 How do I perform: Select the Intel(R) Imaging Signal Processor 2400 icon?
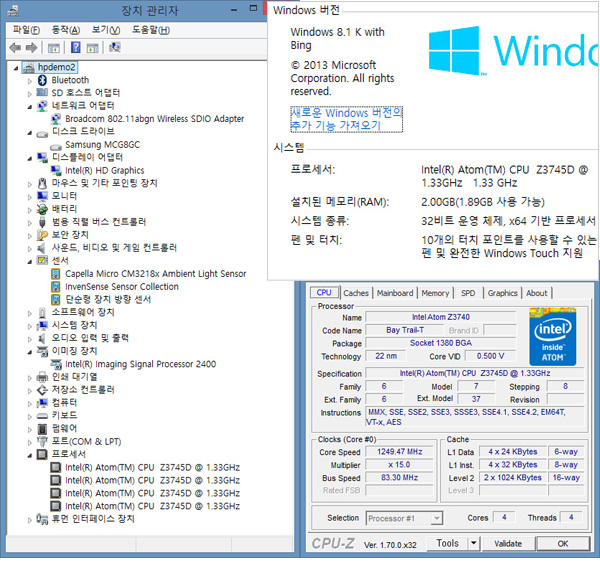click(56, 364)
